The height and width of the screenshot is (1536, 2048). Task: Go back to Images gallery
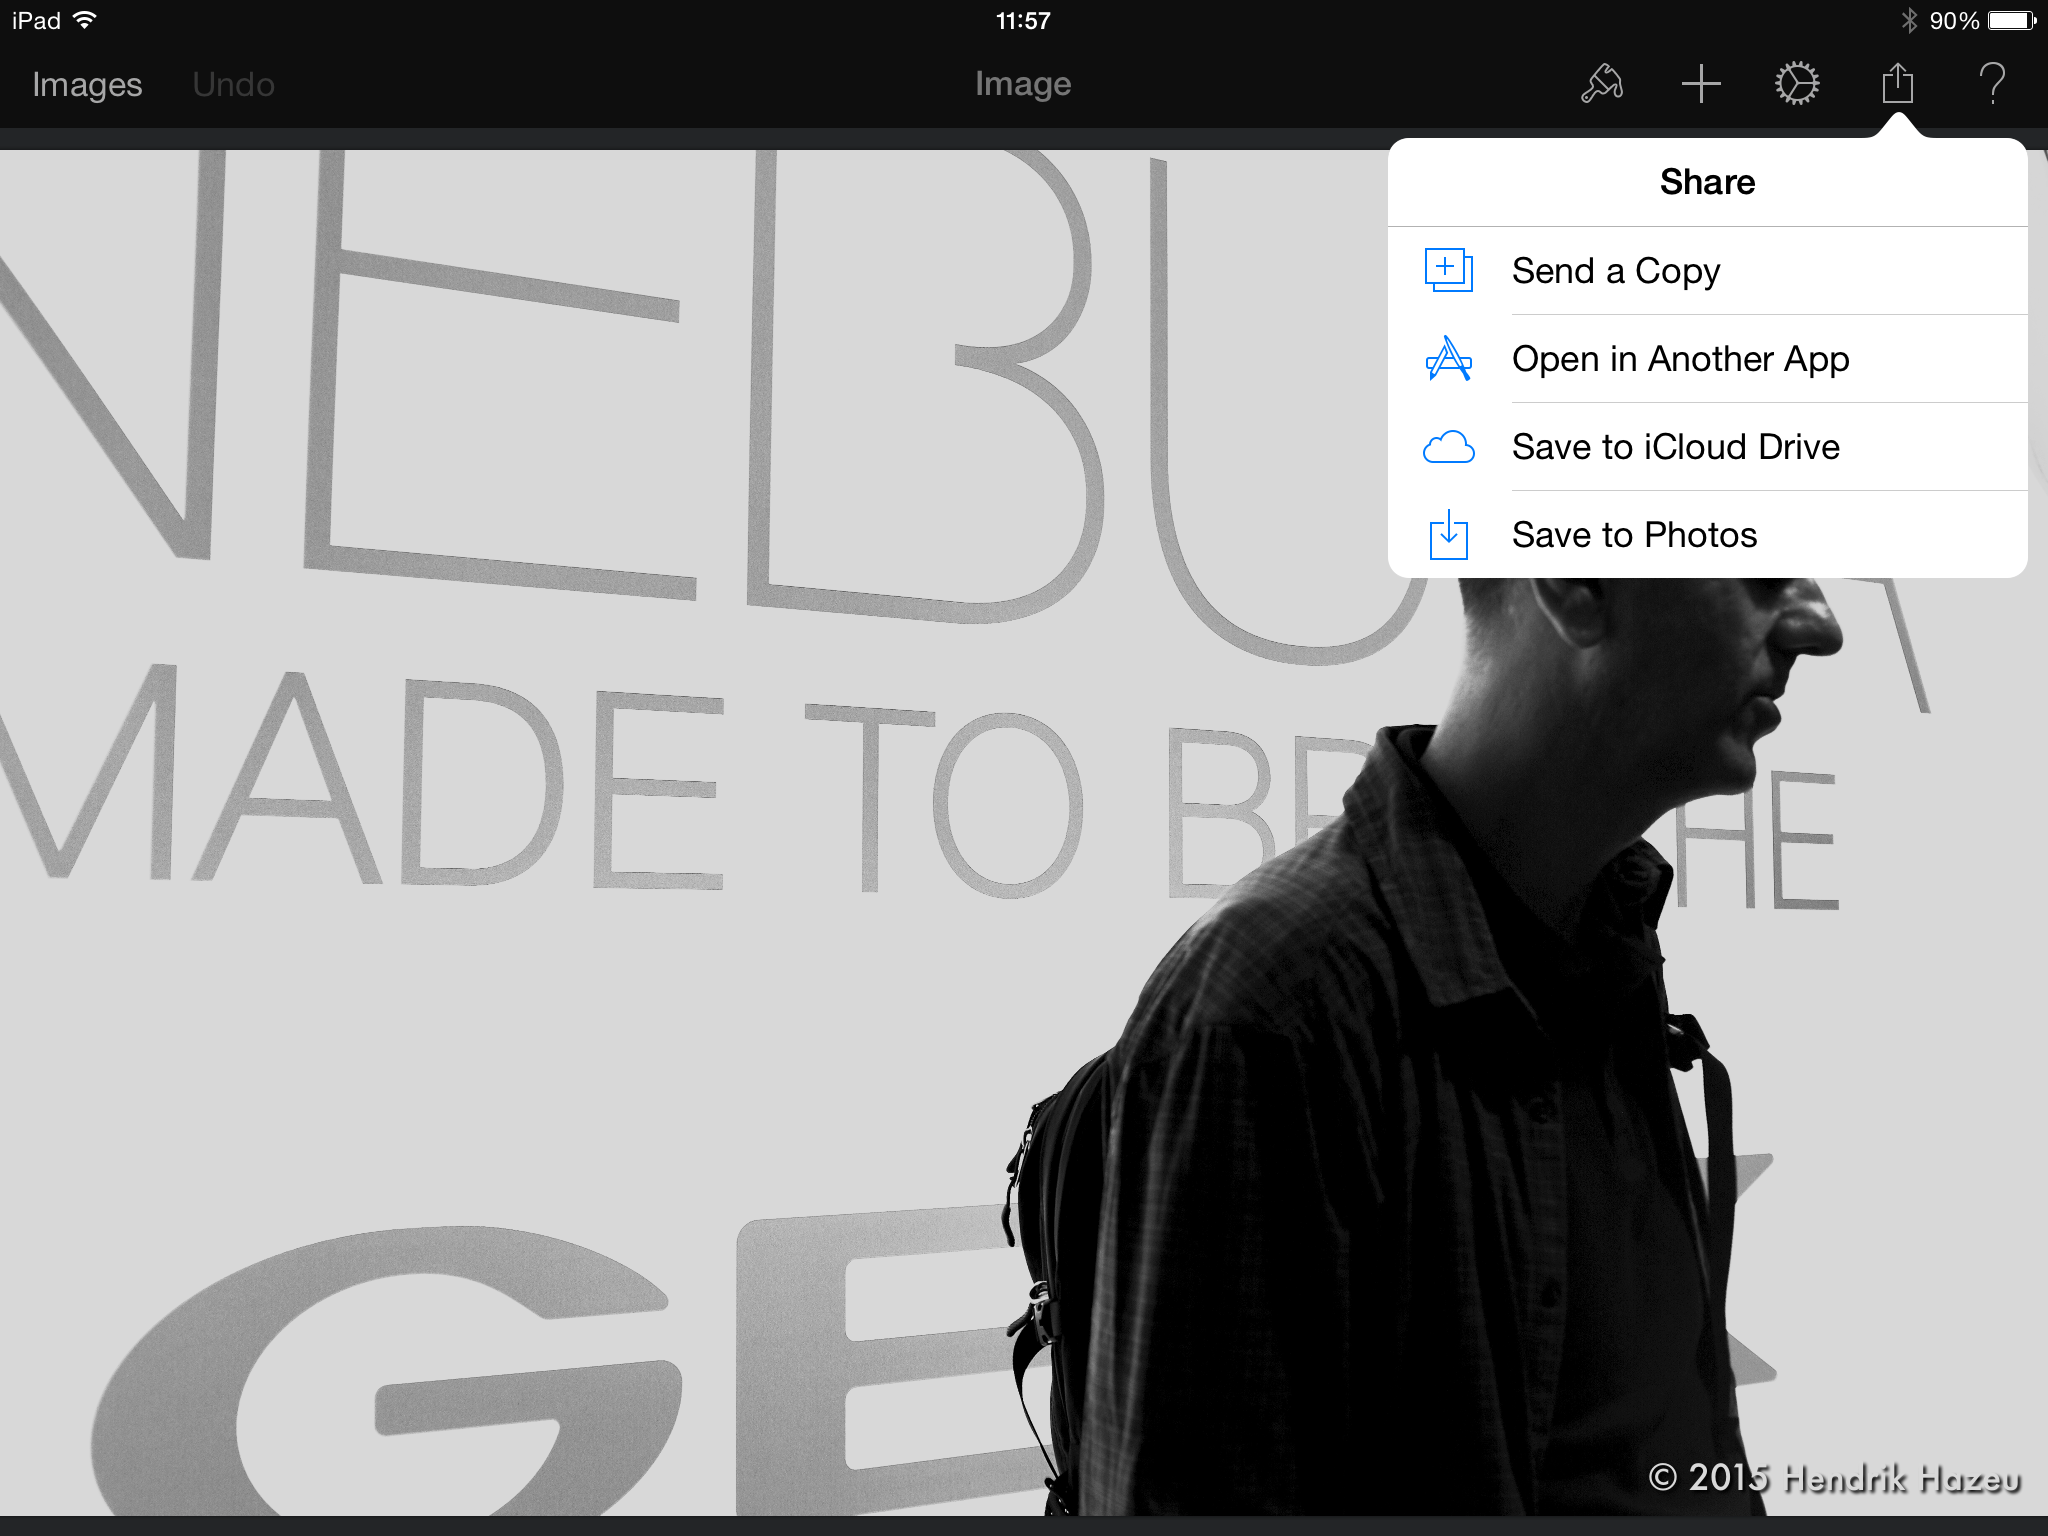(87, 85)
